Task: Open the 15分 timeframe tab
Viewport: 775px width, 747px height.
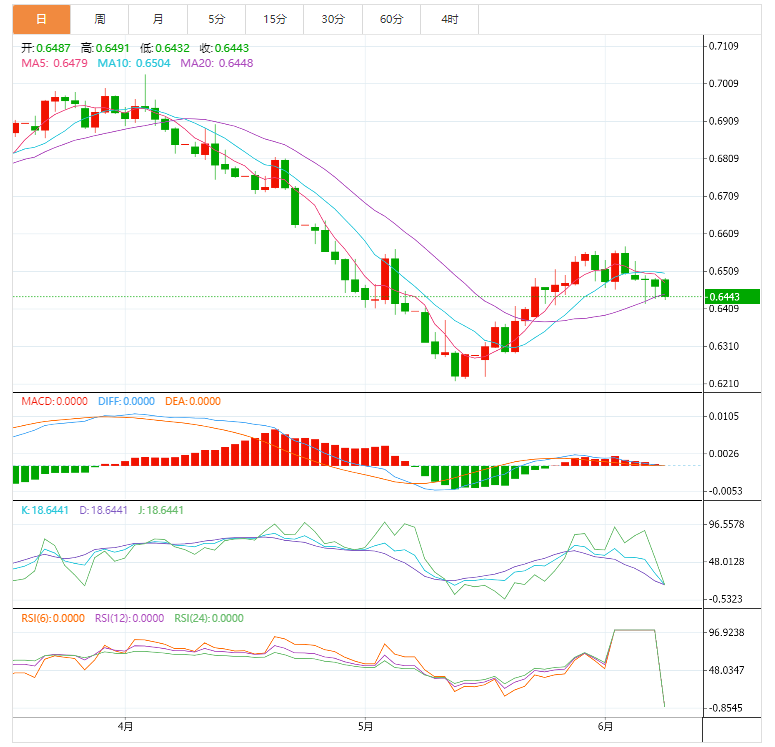Action: click(x=275, y=19)
